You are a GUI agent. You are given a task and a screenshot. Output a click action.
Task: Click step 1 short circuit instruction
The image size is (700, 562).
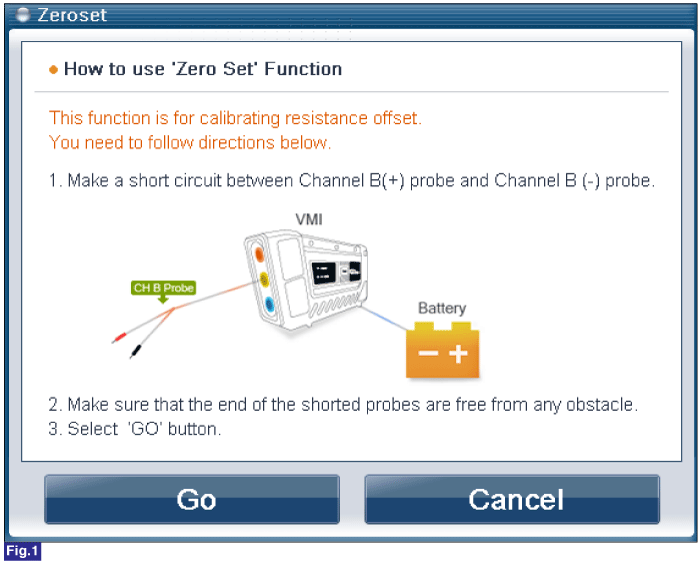tap(352, 181)
